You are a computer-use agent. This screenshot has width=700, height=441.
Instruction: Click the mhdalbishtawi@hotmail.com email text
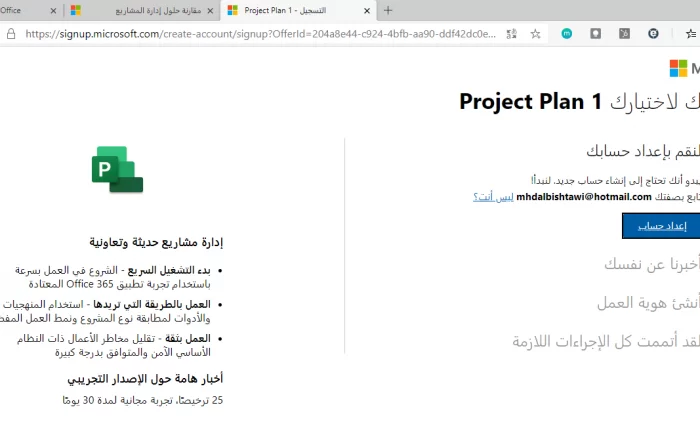(x=584, y=197)
